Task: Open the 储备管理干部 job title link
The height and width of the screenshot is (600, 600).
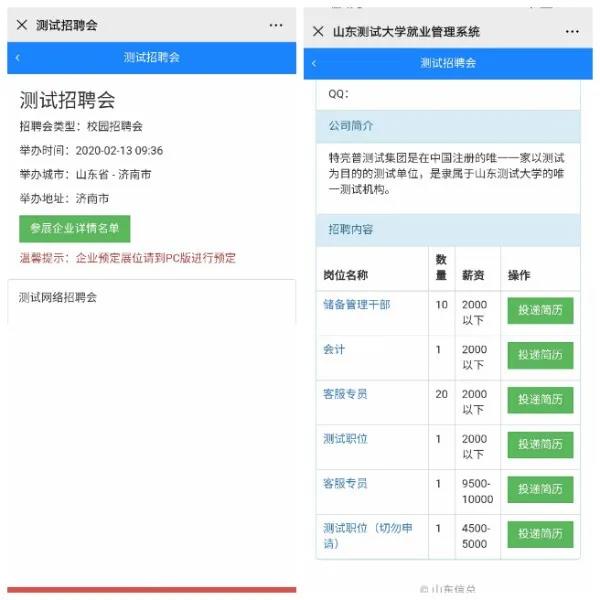Action: coord(356,305)
